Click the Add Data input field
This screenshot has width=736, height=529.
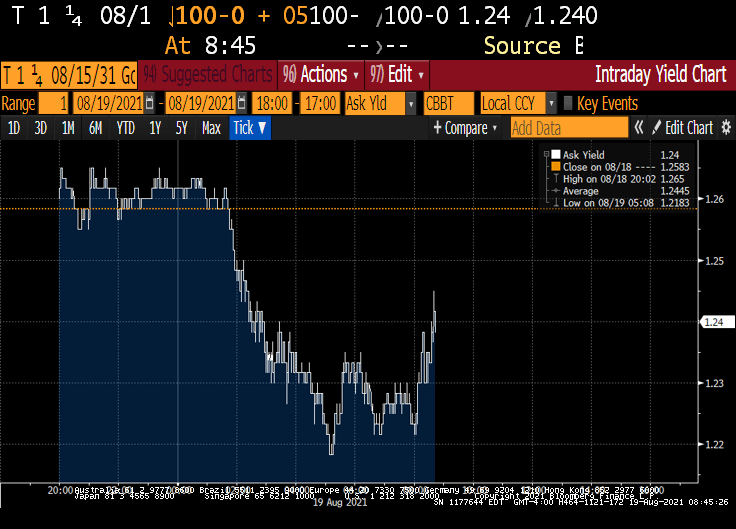[x=567, y=128]
